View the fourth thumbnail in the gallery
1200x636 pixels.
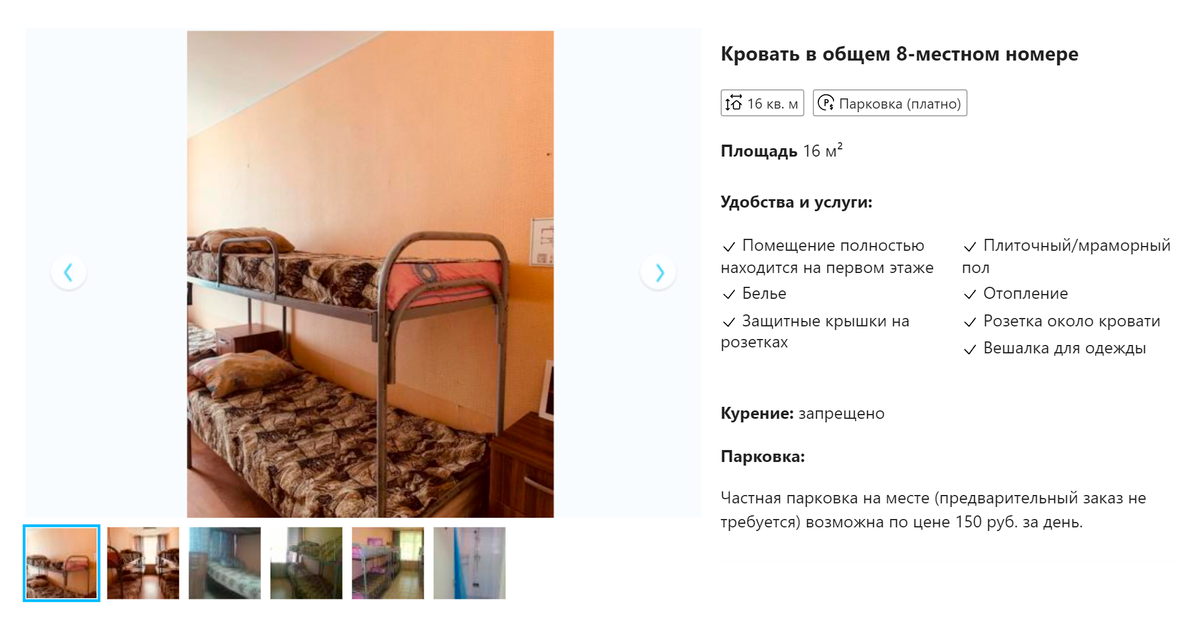(x=306, y=563)
